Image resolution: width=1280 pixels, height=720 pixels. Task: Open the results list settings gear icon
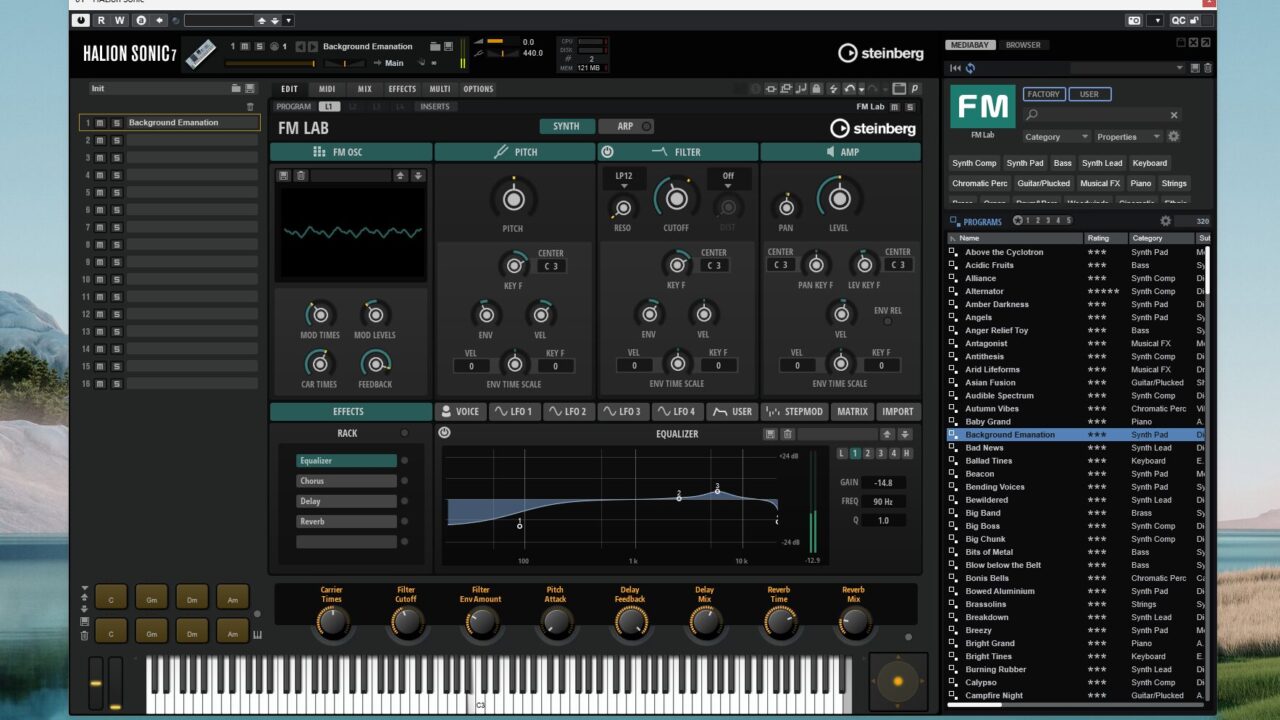pos(1165,221)
